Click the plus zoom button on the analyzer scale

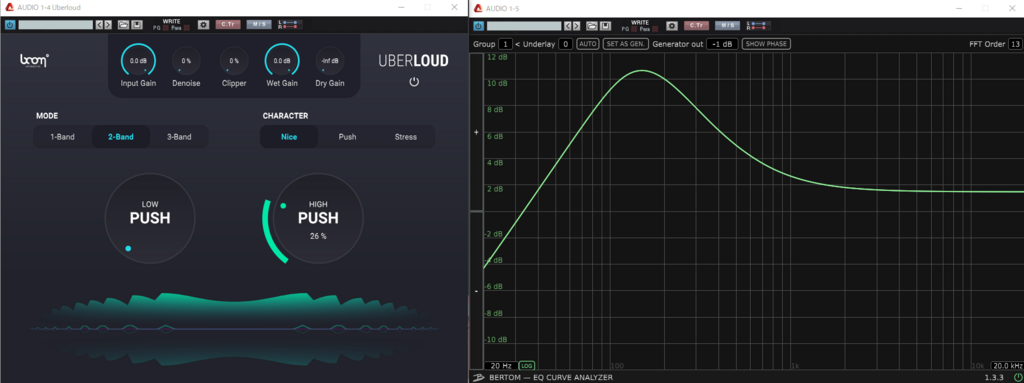(476, 132)
